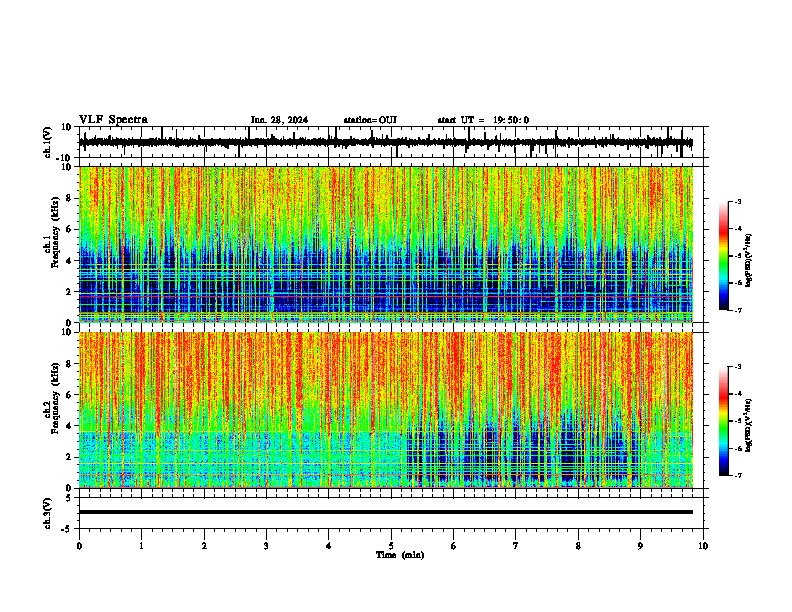Screen dimensions: 792x612
Task: Click the time-axis tick label "10"
Action: [x=703, y=546]
